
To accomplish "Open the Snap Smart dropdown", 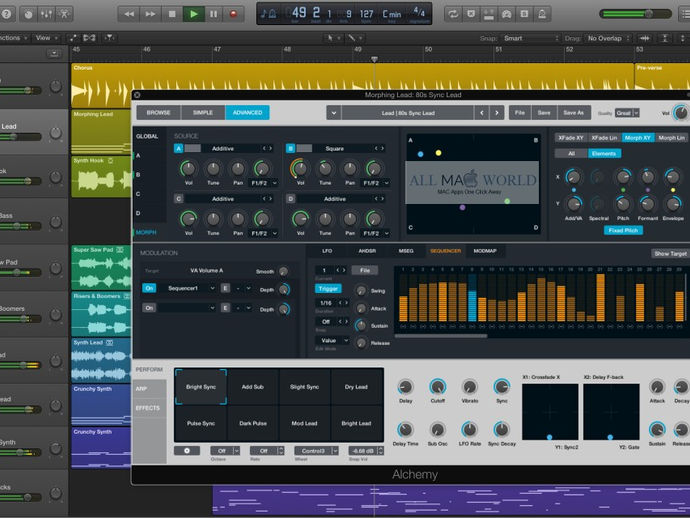I will point(530,38).
